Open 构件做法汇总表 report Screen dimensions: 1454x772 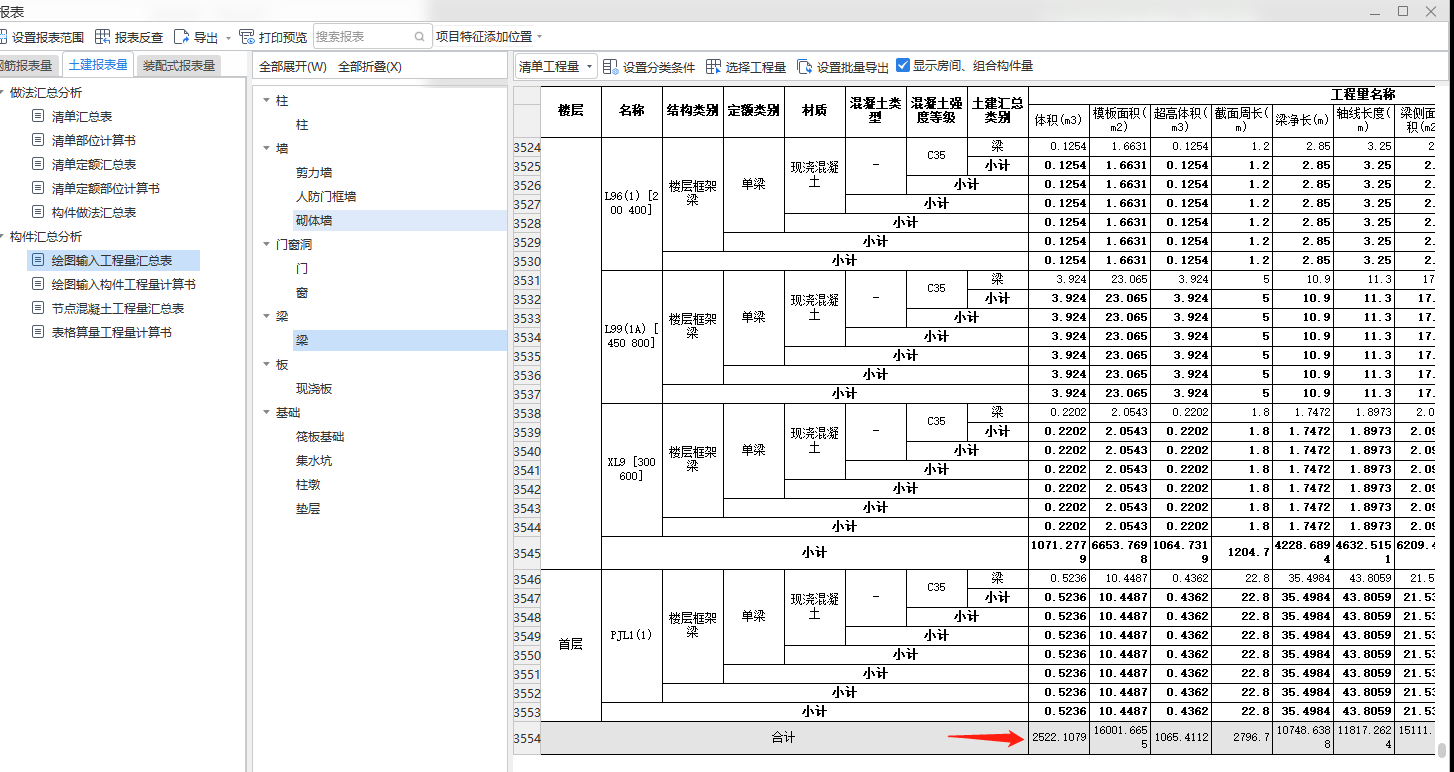(x=94, y=212)
